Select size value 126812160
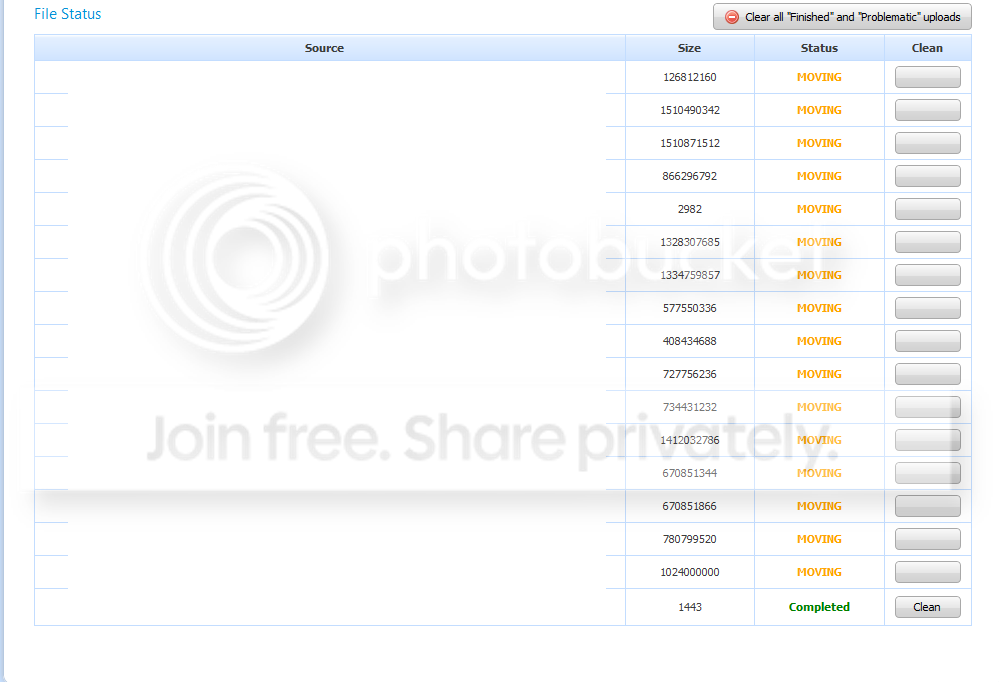Screen dimensions: 999x682 click(x=689, y=77)
